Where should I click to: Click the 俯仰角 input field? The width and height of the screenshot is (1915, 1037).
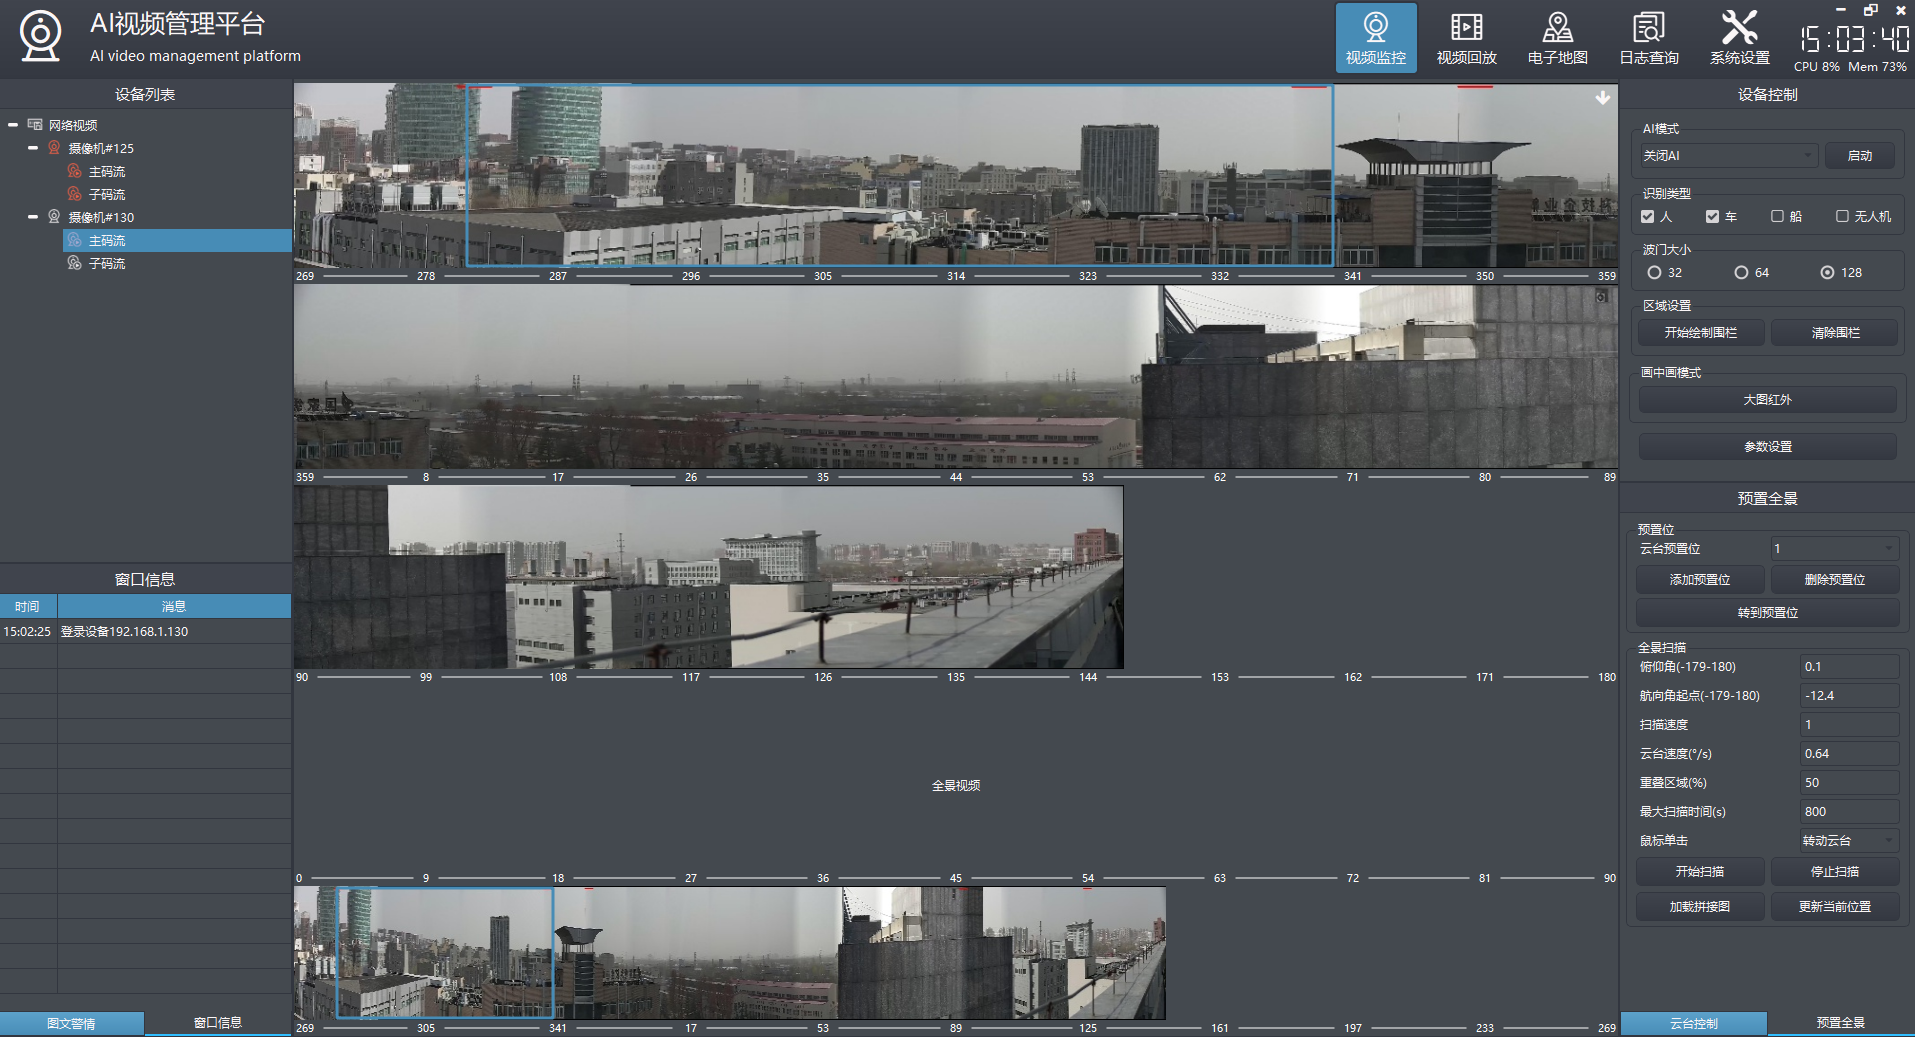click(x=1848, y=667)
